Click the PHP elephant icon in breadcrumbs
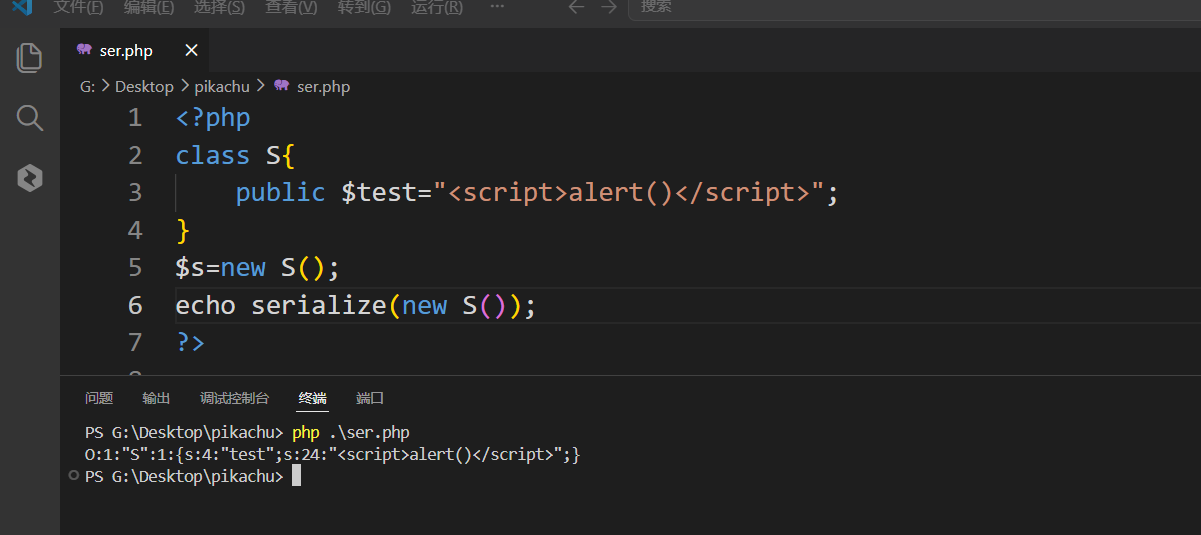 281,86
